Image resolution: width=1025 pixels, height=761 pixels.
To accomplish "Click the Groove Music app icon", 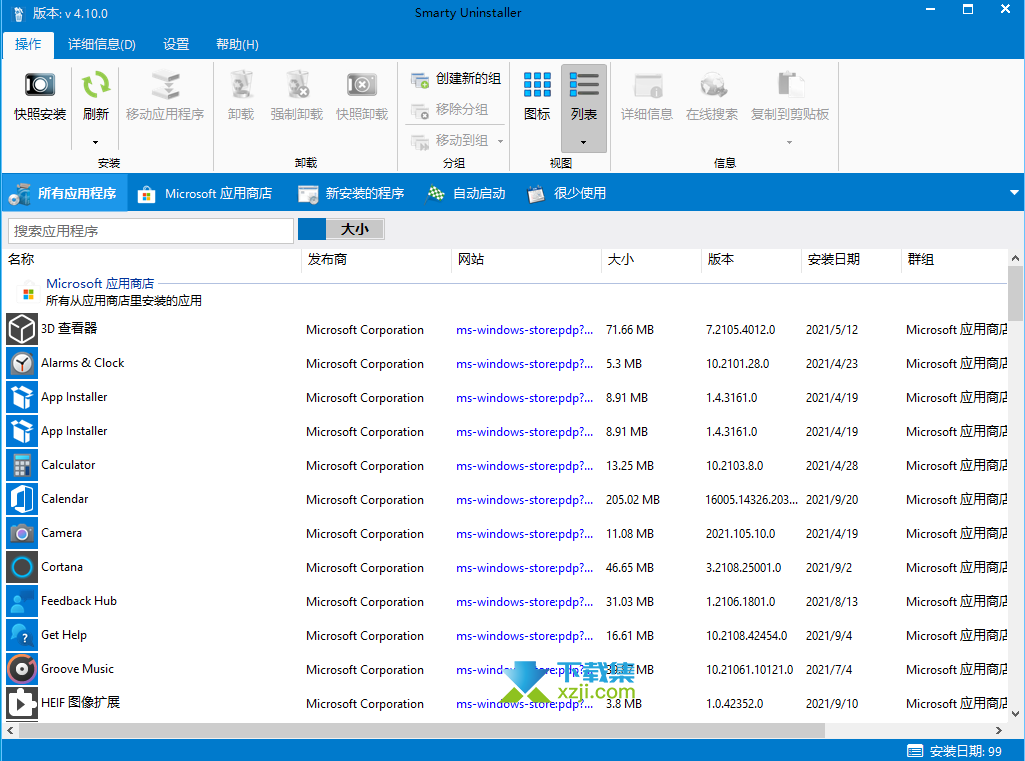I will point(22,669).
